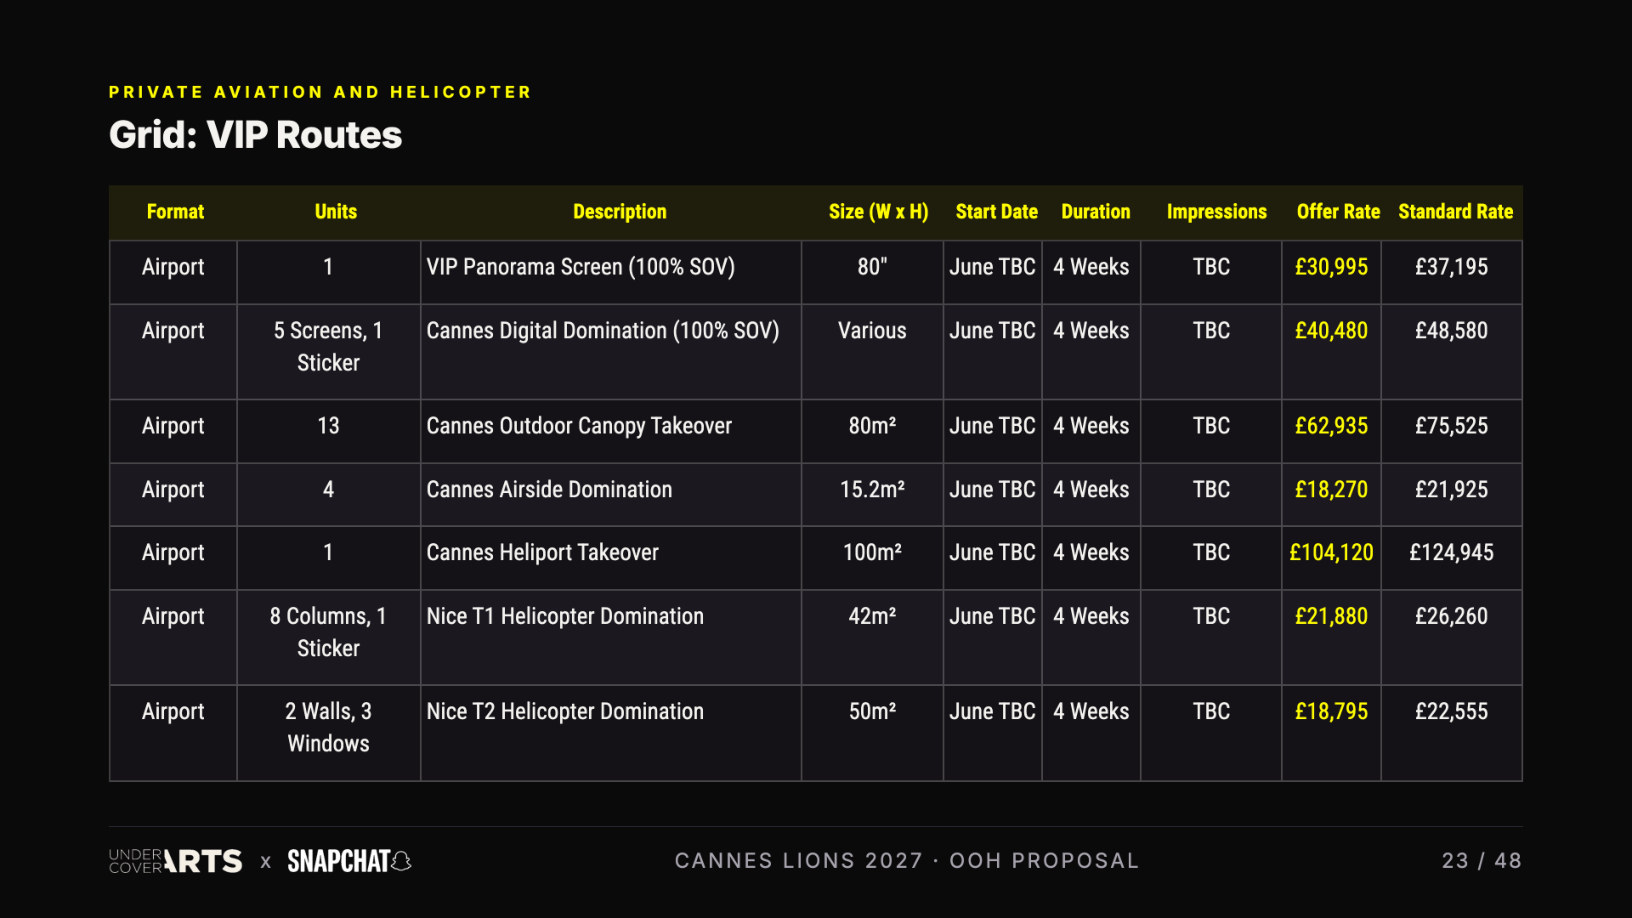Image resolution: width=1632 pixels, height=918 pixels.
Task: Click the Duration column header
Action: pos(1095,212)
